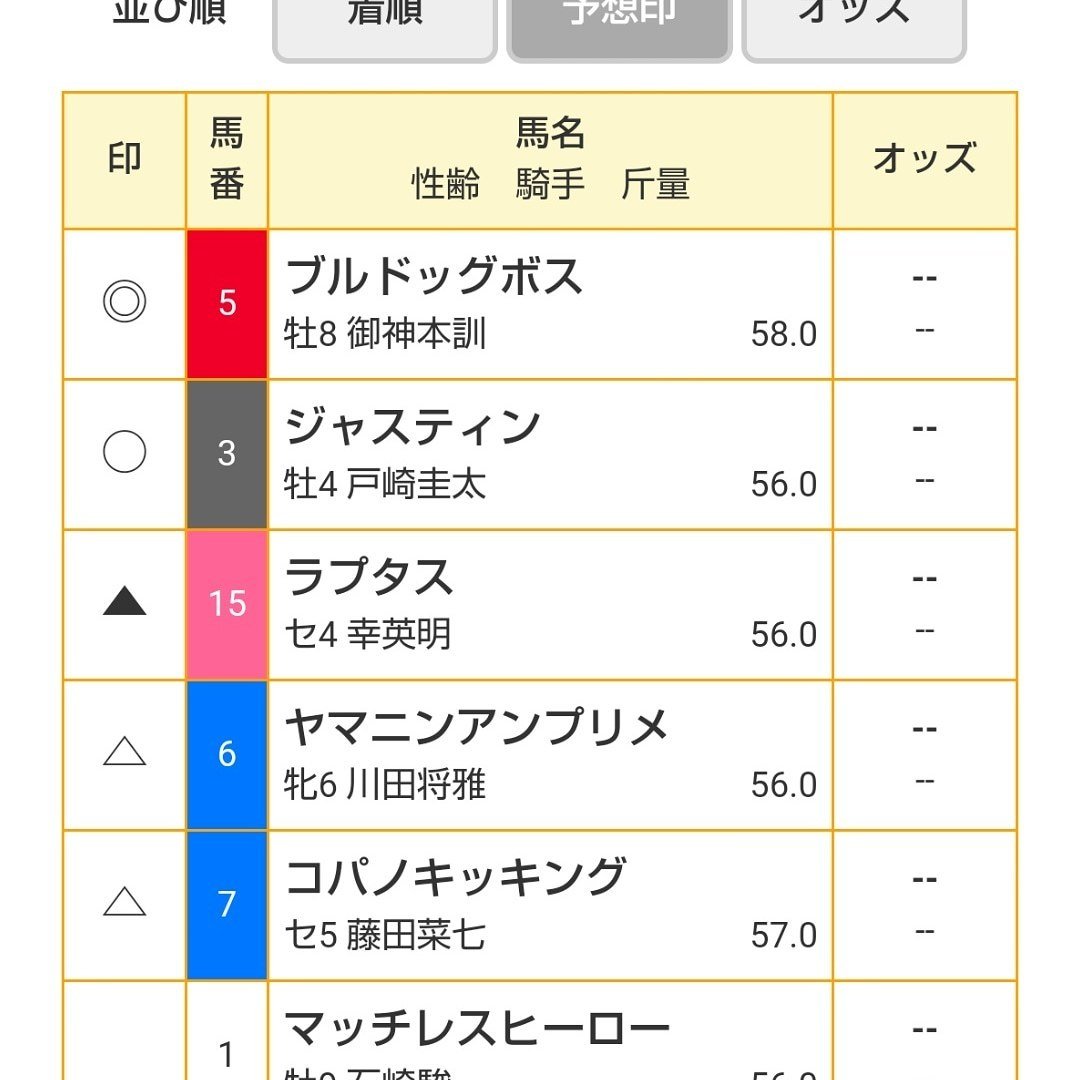
Task: Click the black triangle mark for ラプタス
Action: [x=125, y=601]
